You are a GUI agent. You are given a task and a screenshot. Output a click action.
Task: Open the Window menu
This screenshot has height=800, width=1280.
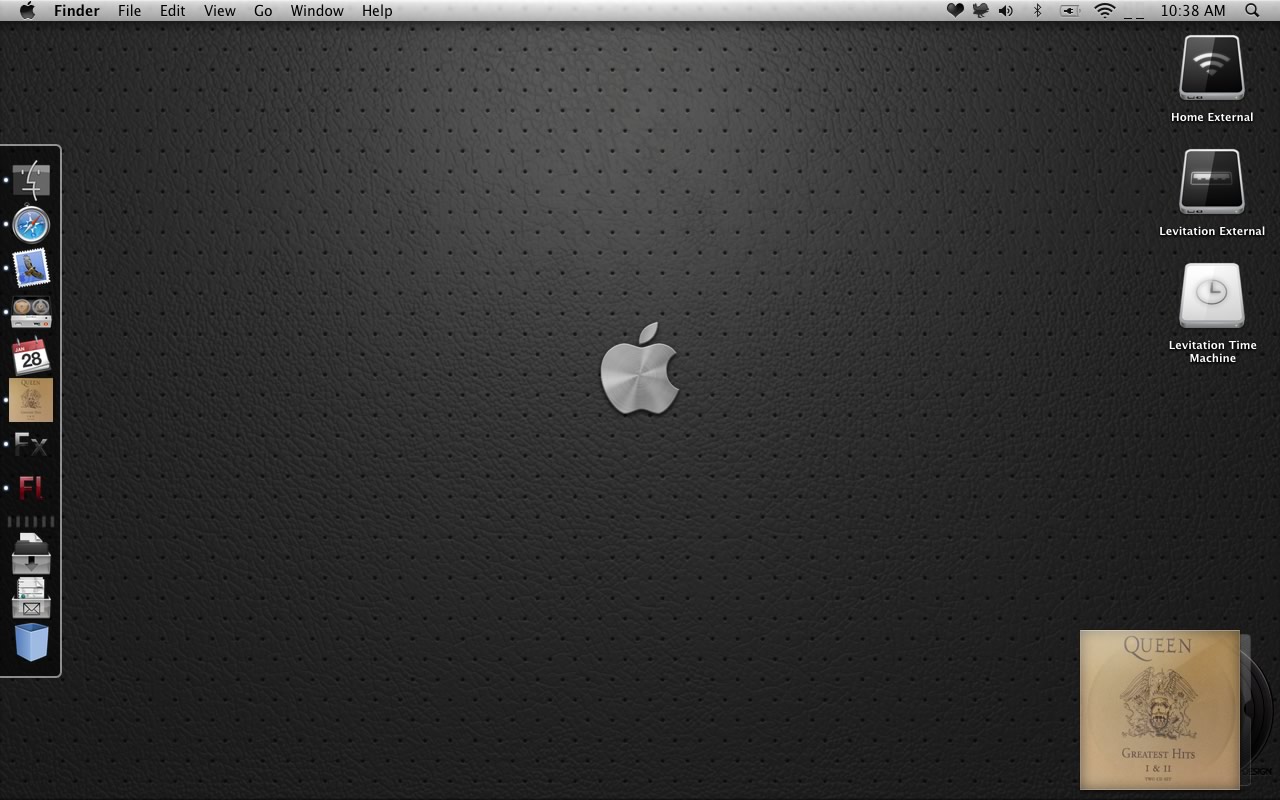[x=317, y=10]
